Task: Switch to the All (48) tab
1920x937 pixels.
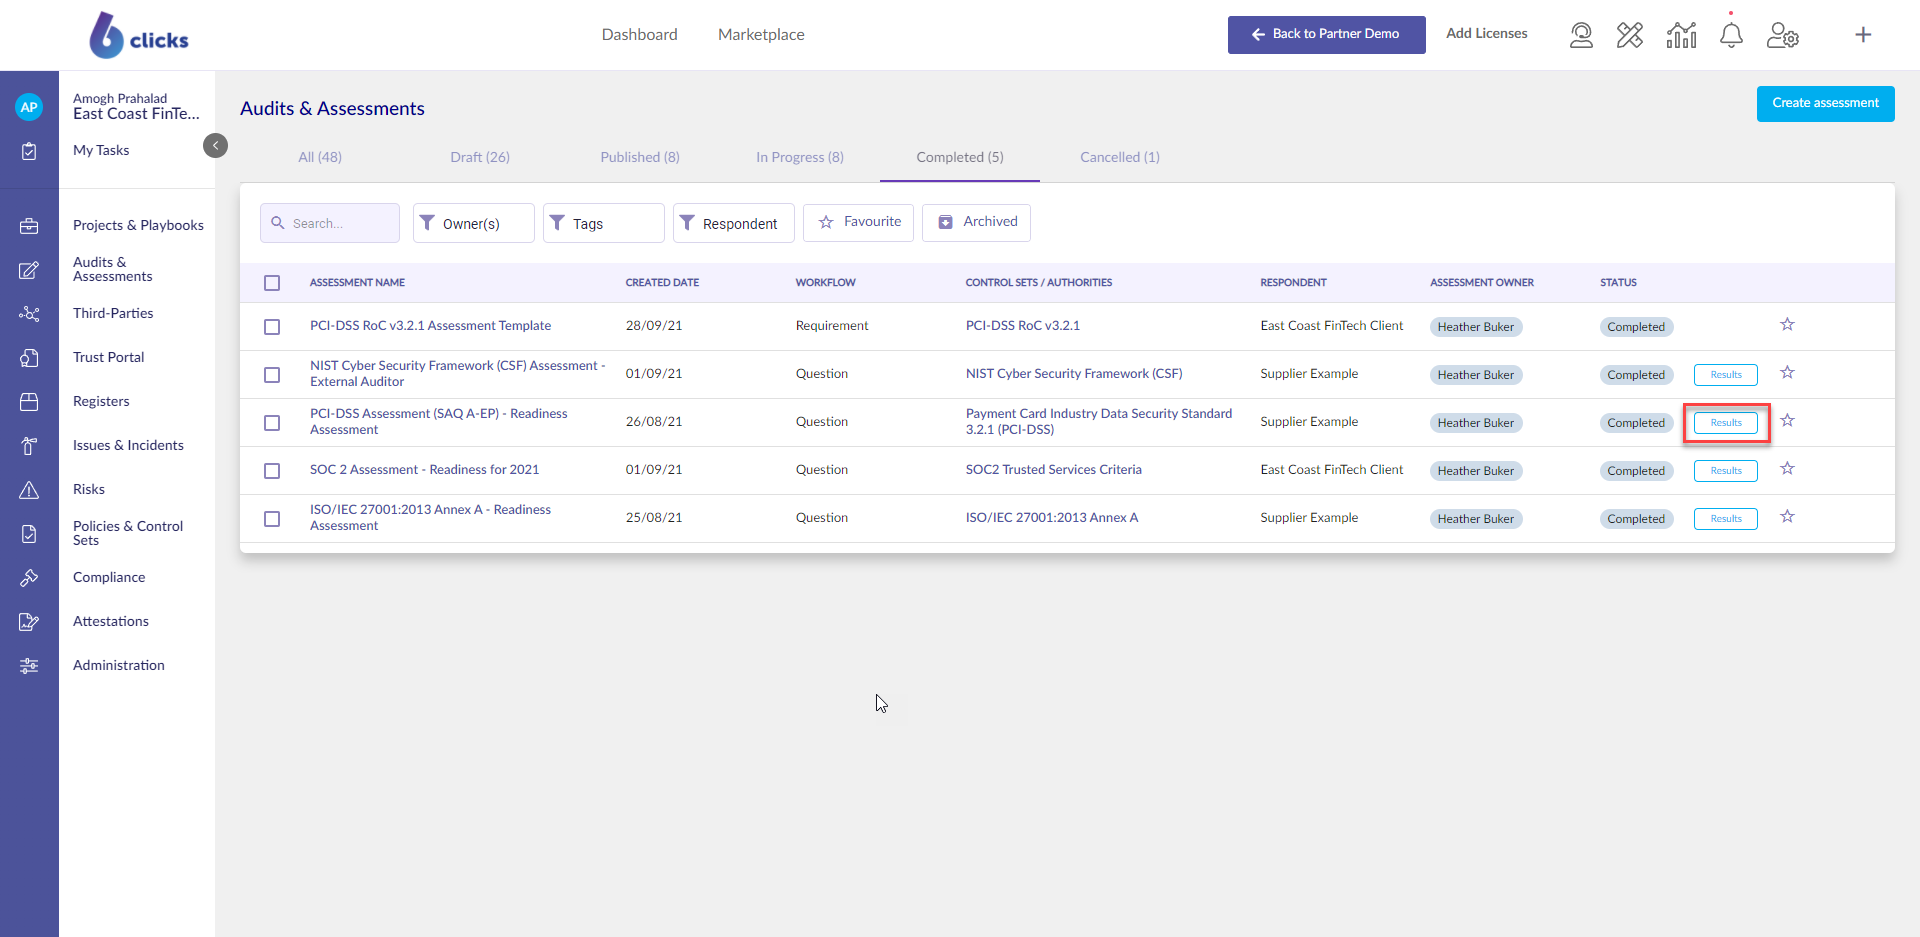Action: point(320,157)
